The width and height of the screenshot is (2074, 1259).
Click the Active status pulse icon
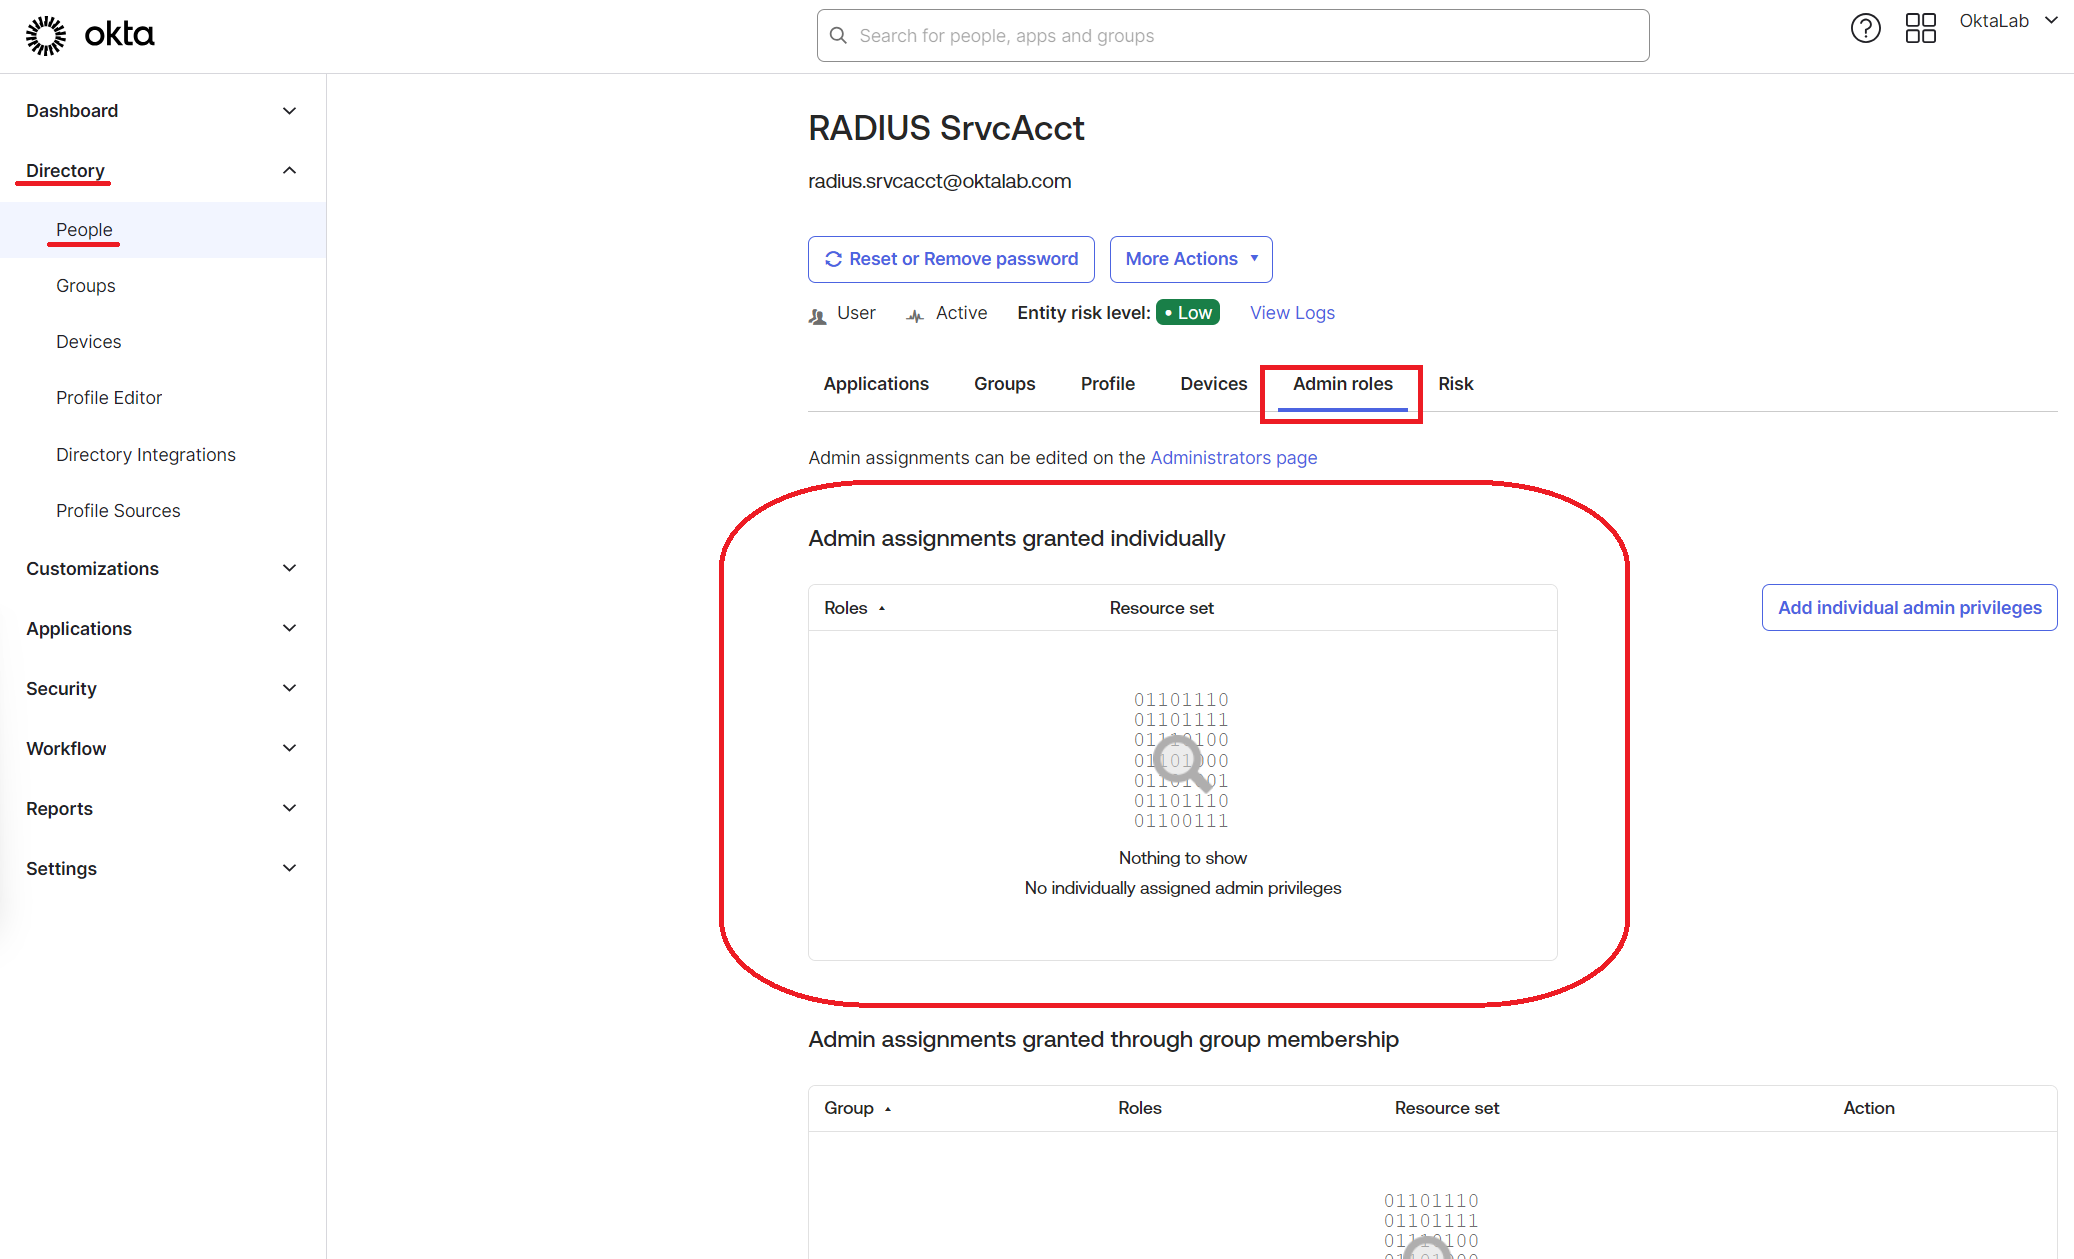point(914,313)
